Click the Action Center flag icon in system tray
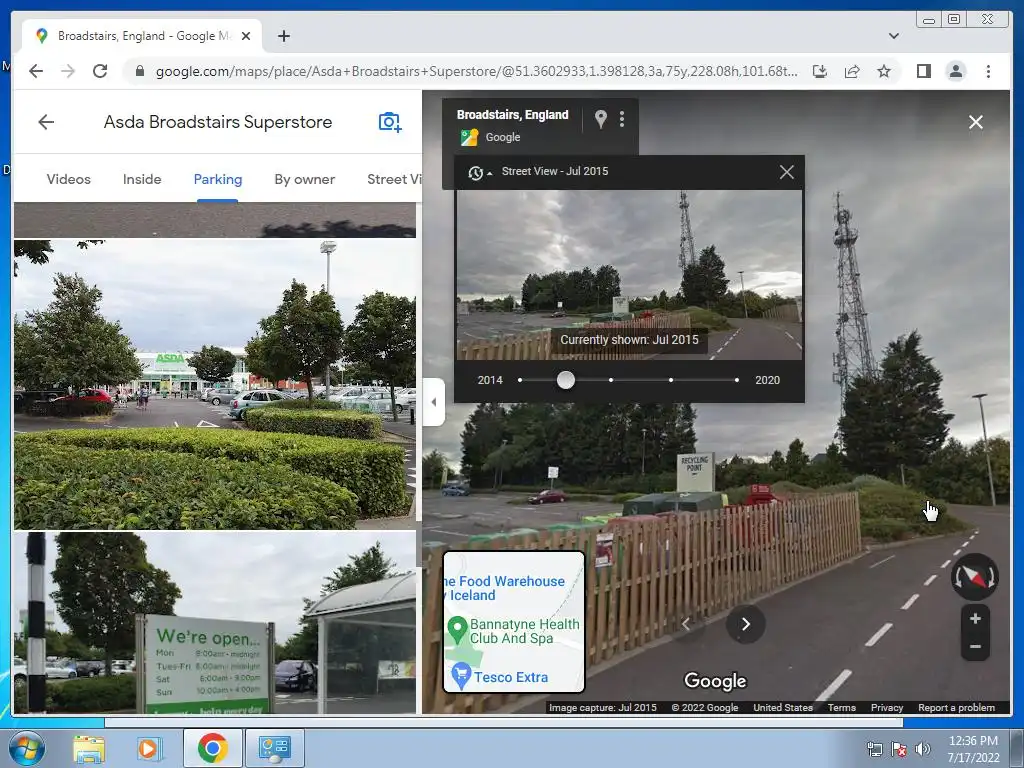 (899, 749)
